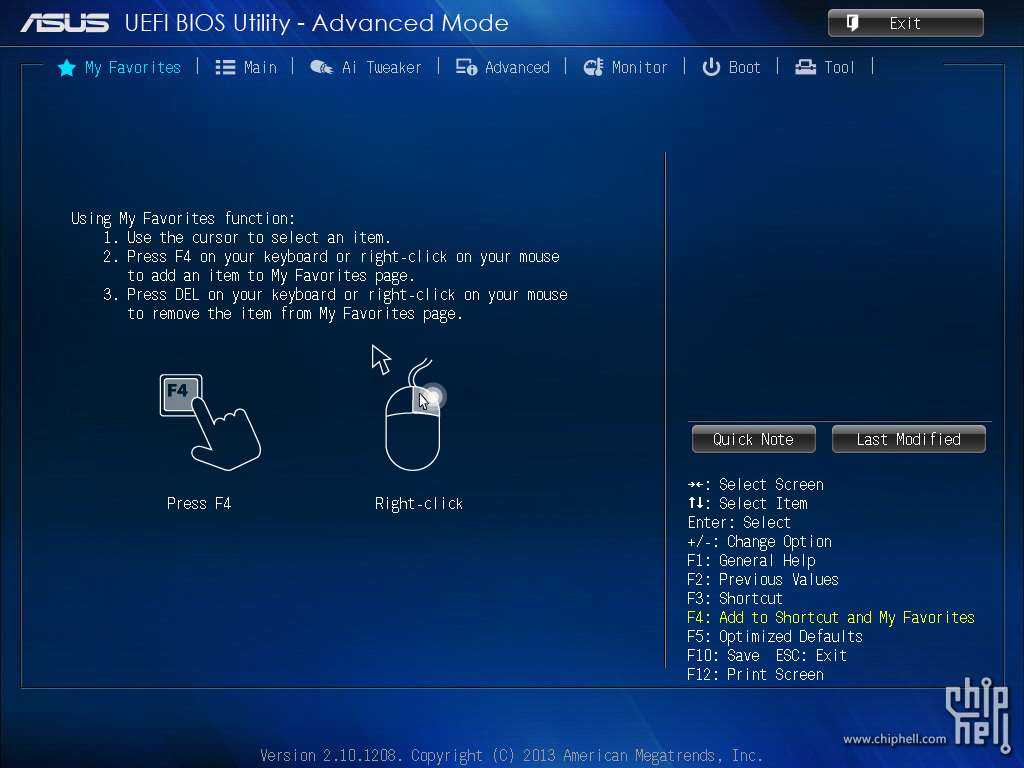Click the 'F2: Previous Values' hint

(763, 579)
